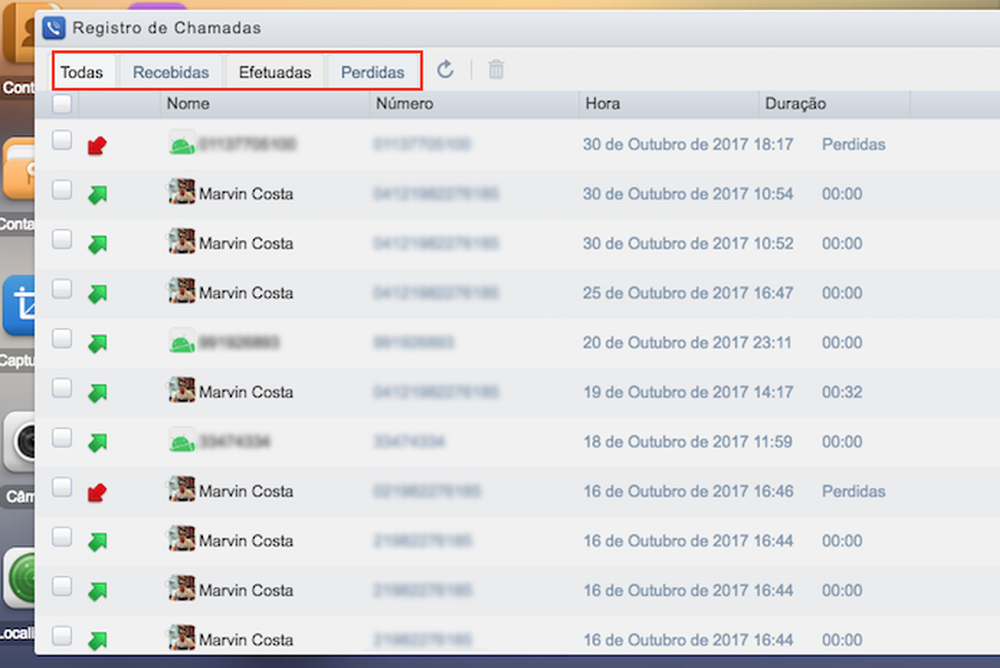Viewport: 1000px width, 668px height.
Task: Click Marvin Costa photo in 14:17 row
Action: click(182, 390)
